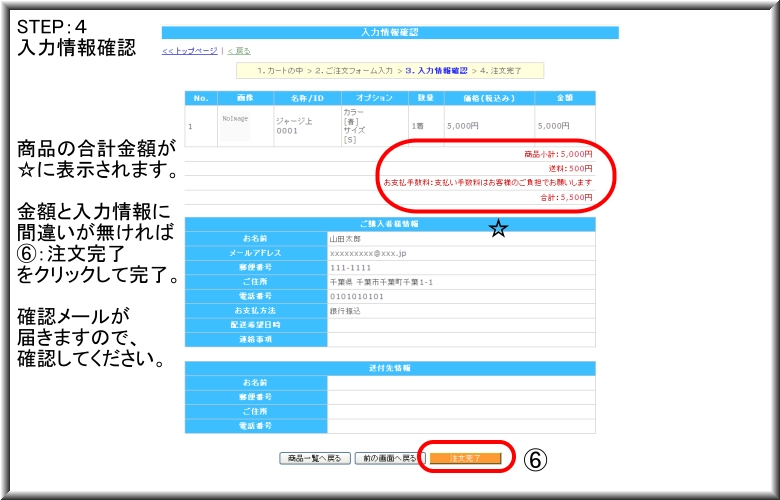Click the orange 注文完了 button
The height and width of the screenshot is (500, 780).
click(x=465, y=458)
